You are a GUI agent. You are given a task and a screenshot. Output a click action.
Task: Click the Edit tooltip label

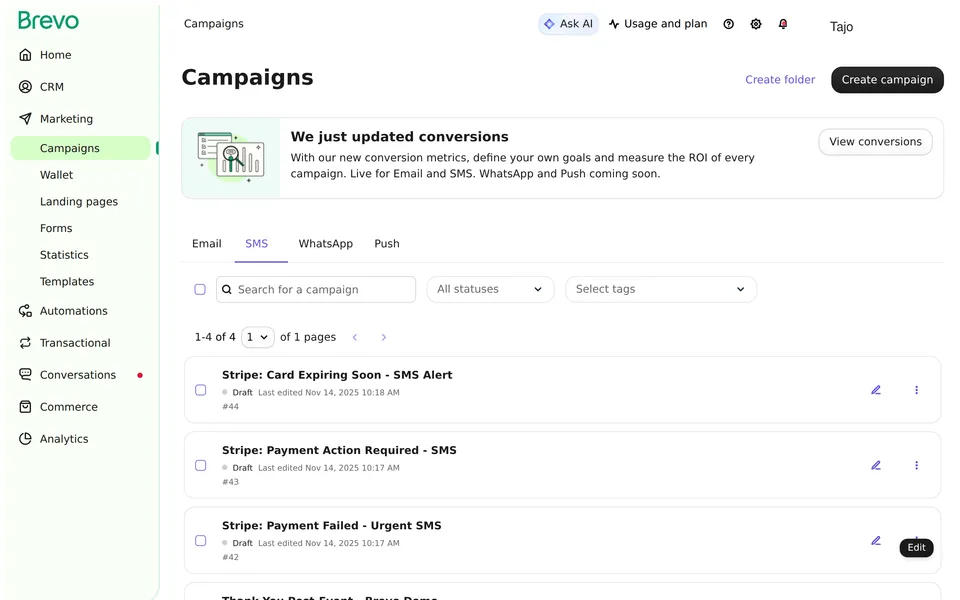coord(917,548)
